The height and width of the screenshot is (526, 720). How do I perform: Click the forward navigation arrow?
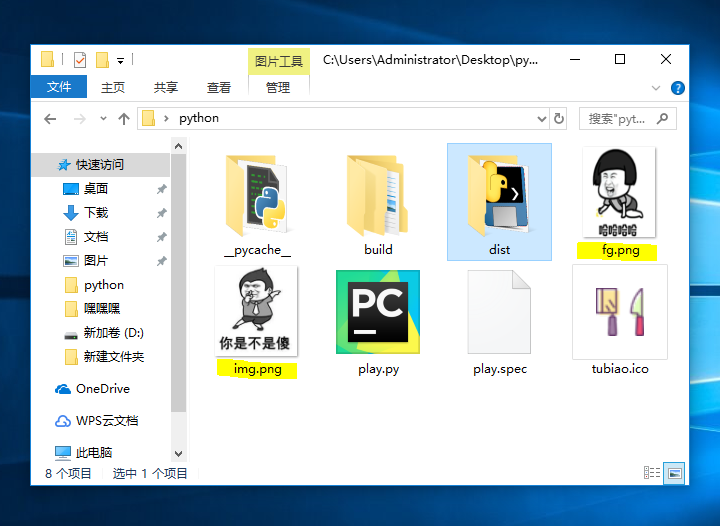point(79,119)
